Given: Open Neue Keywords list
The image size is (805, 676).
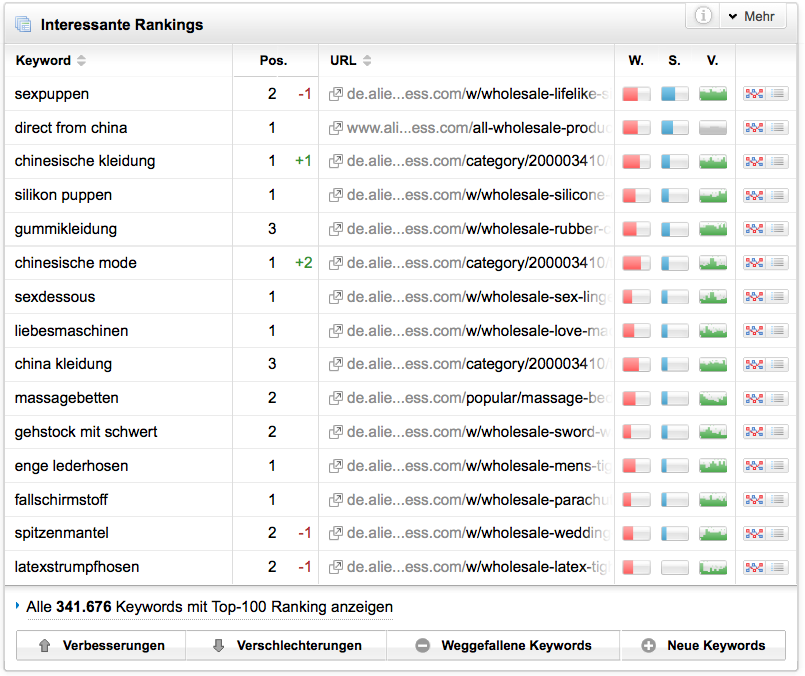Looking at the screenshot, I should coord(704,646).
